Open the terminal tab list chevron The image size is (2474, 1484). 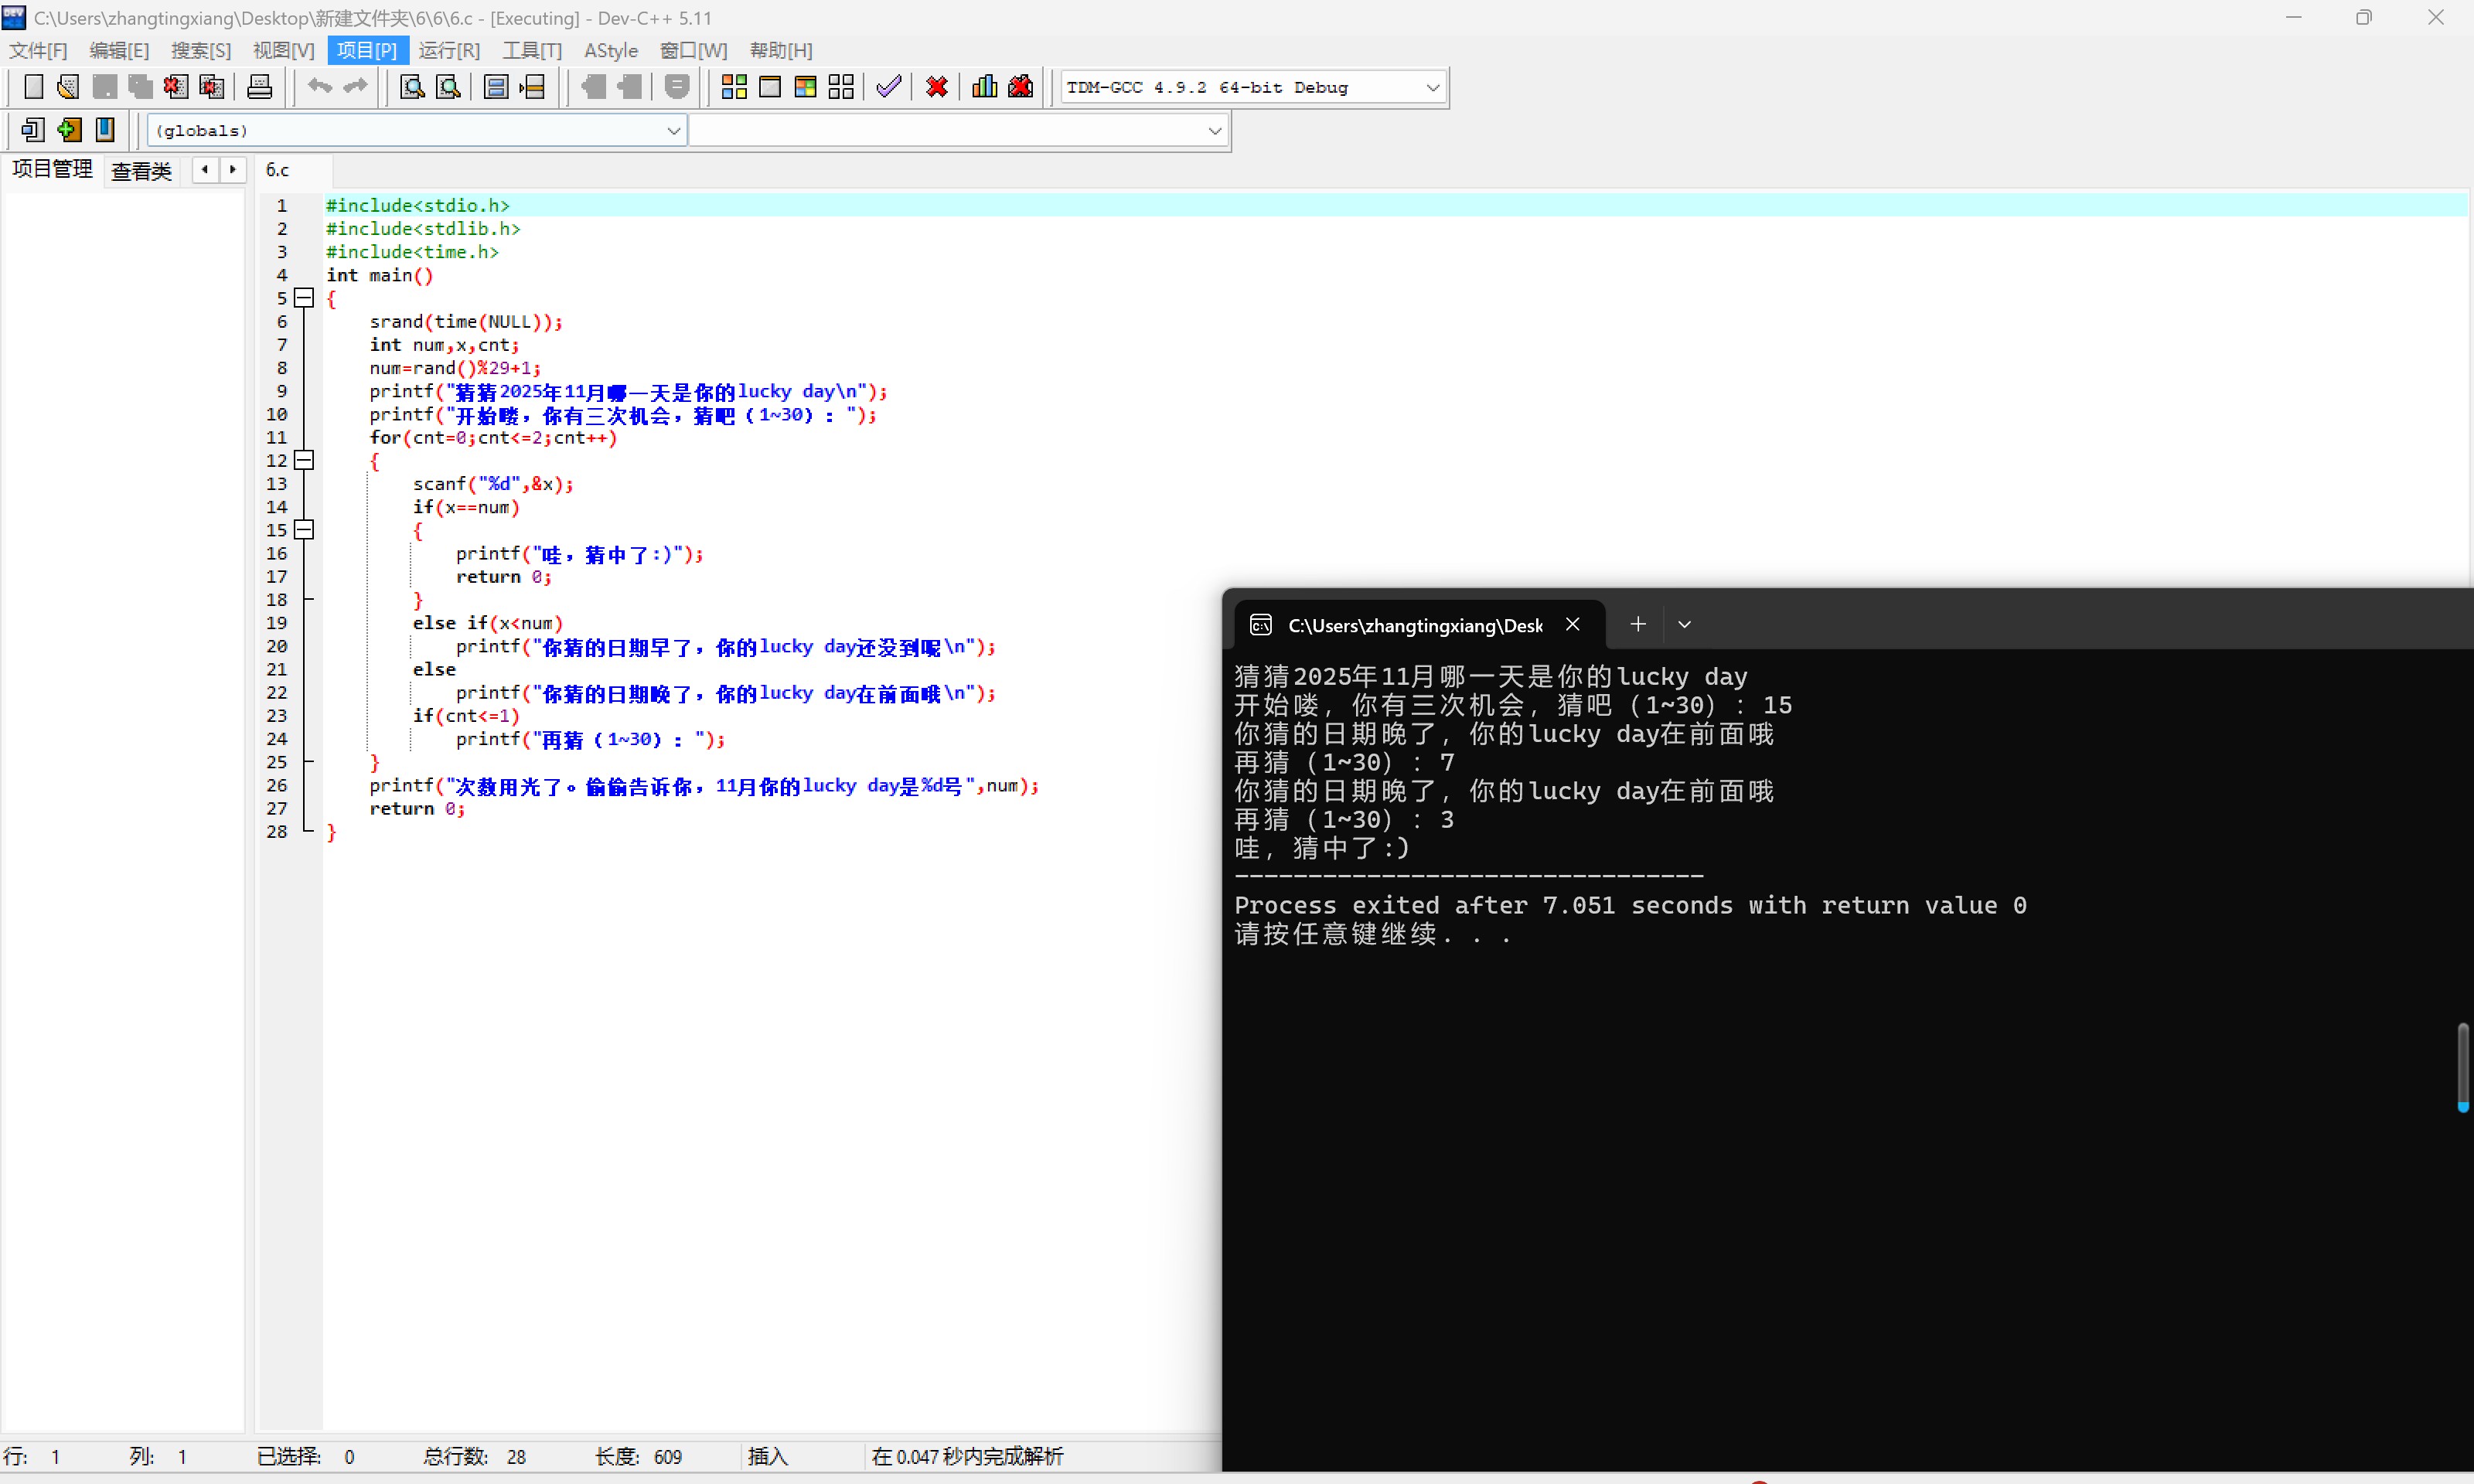1684,625
